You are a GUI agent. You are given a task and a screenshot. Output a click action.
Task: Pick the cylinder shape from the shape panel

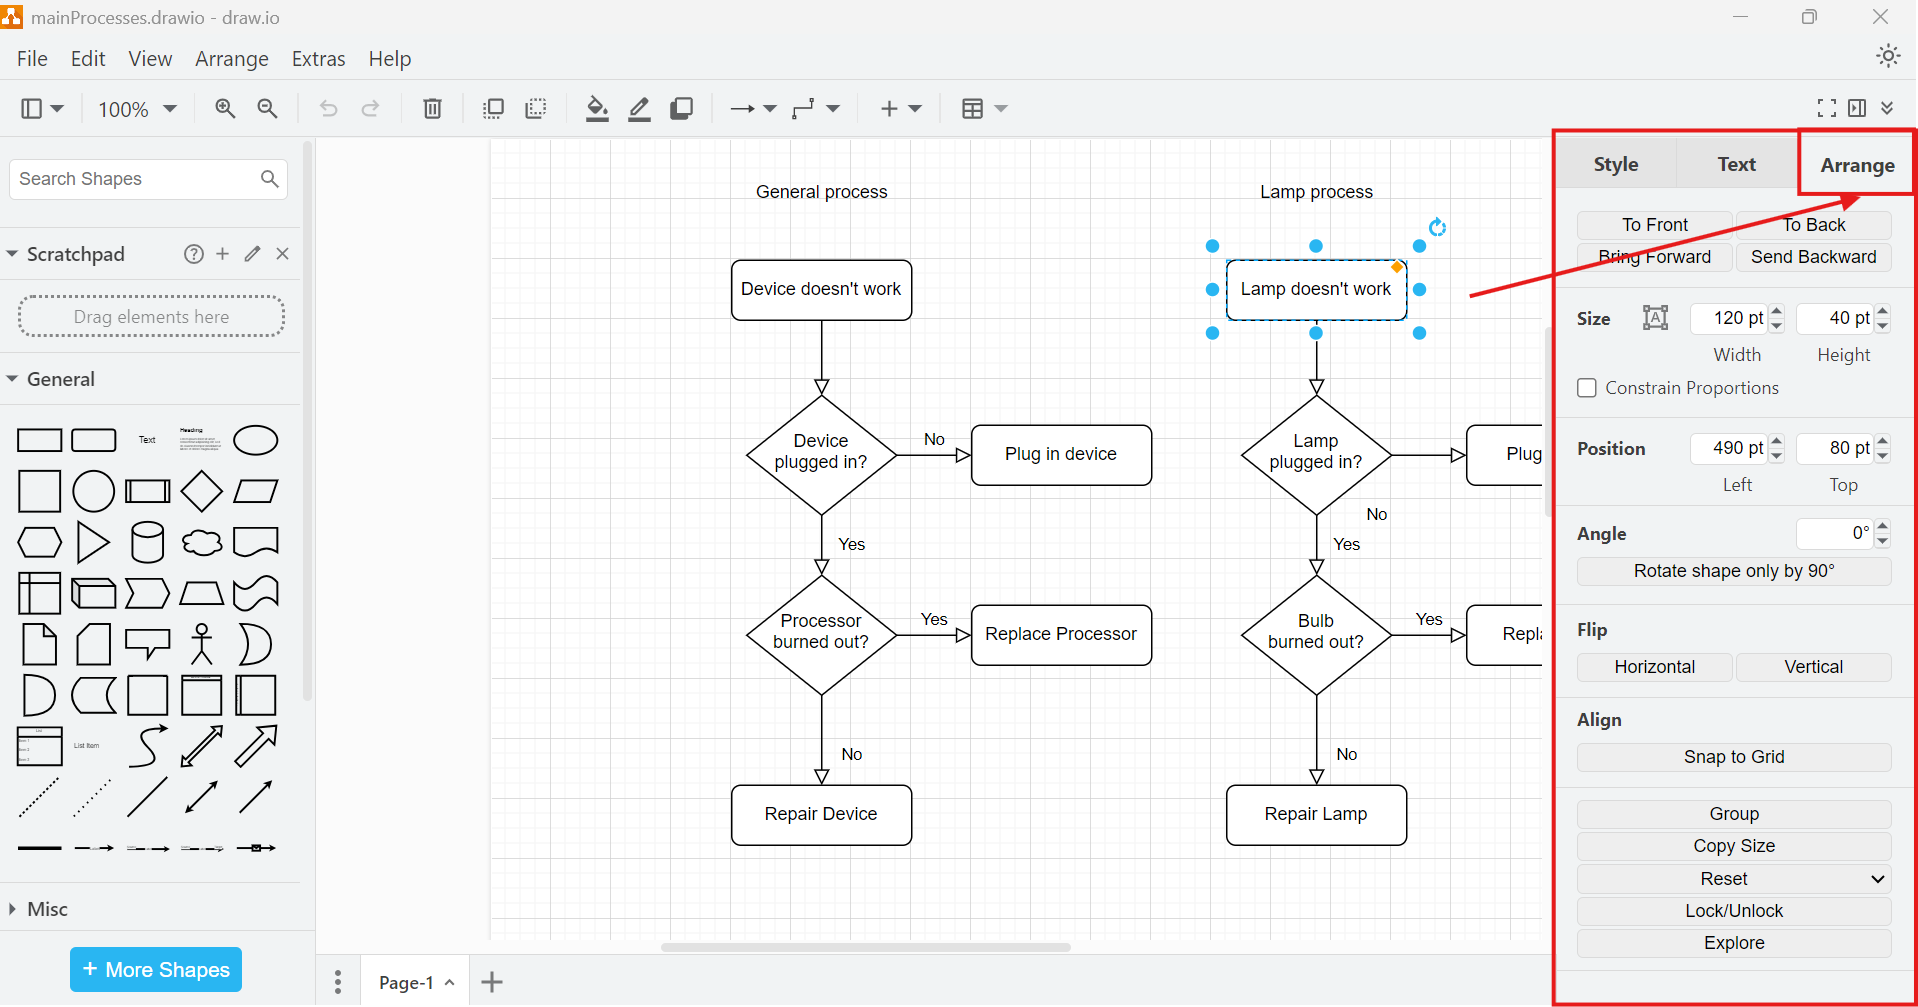click(x=147, y=542)
